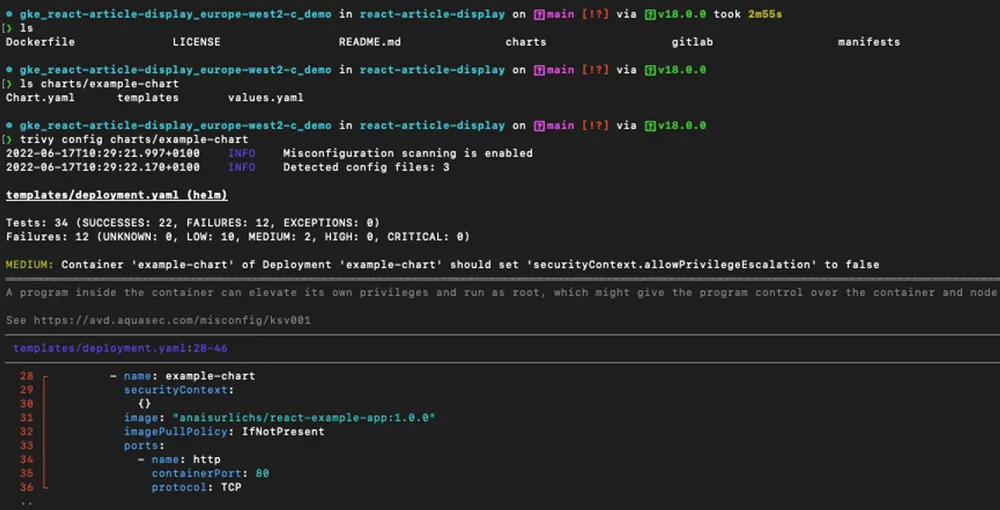The height and width of the screenshot is (510, 1000).
Task: Click the image 'anaisurlichs/react-example-app:1.0.0' string
Action: [304, 418]
